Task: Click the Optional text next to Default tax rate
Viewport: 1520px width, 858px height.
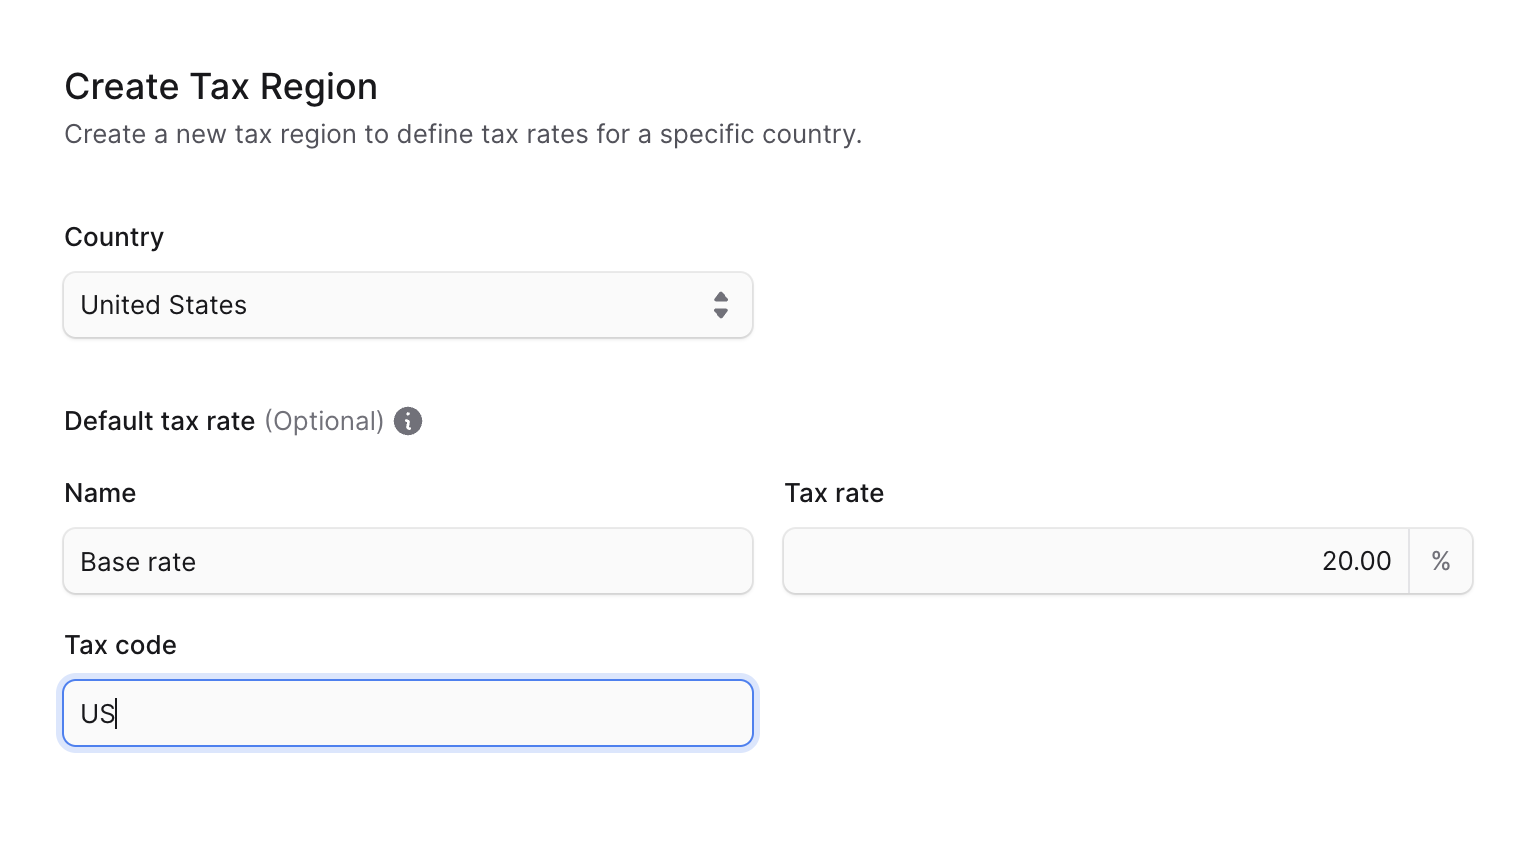Action: pos(324,421)
